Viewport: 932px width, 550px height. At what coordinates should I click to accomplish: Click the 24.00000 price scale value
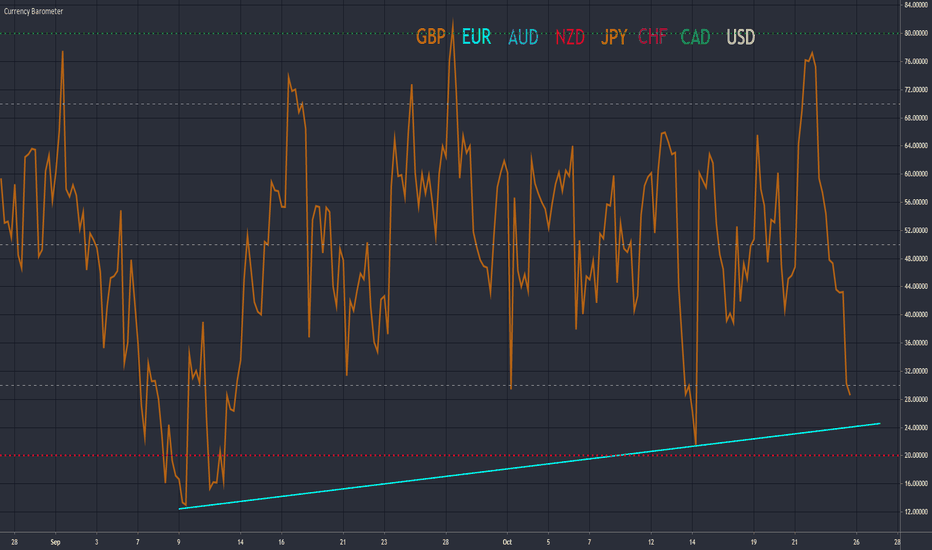[x=916, y=428]
